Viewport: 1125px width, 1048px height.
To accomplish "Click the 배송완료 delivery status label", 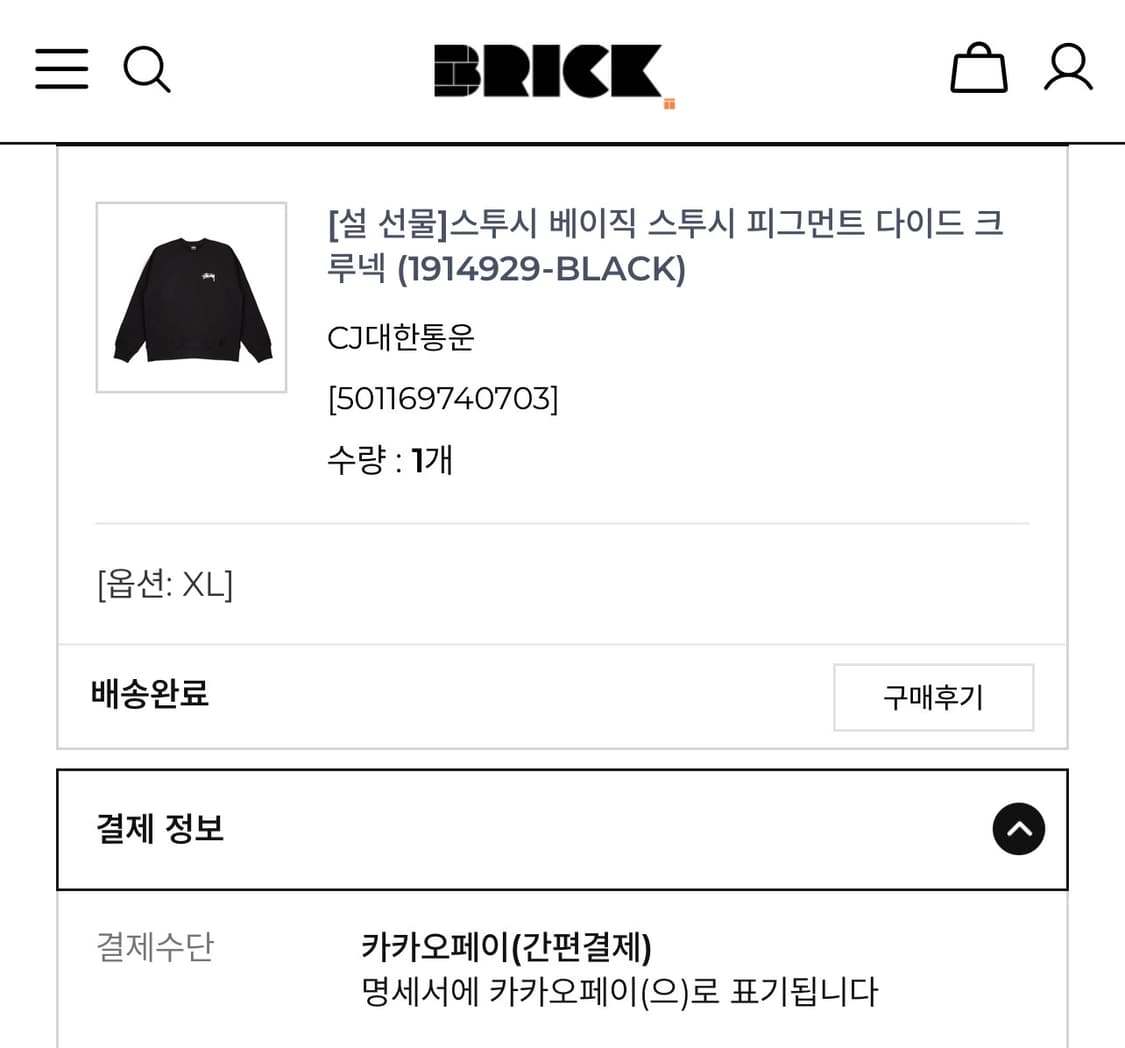I will pyautogui.click(x=149, y=695).
